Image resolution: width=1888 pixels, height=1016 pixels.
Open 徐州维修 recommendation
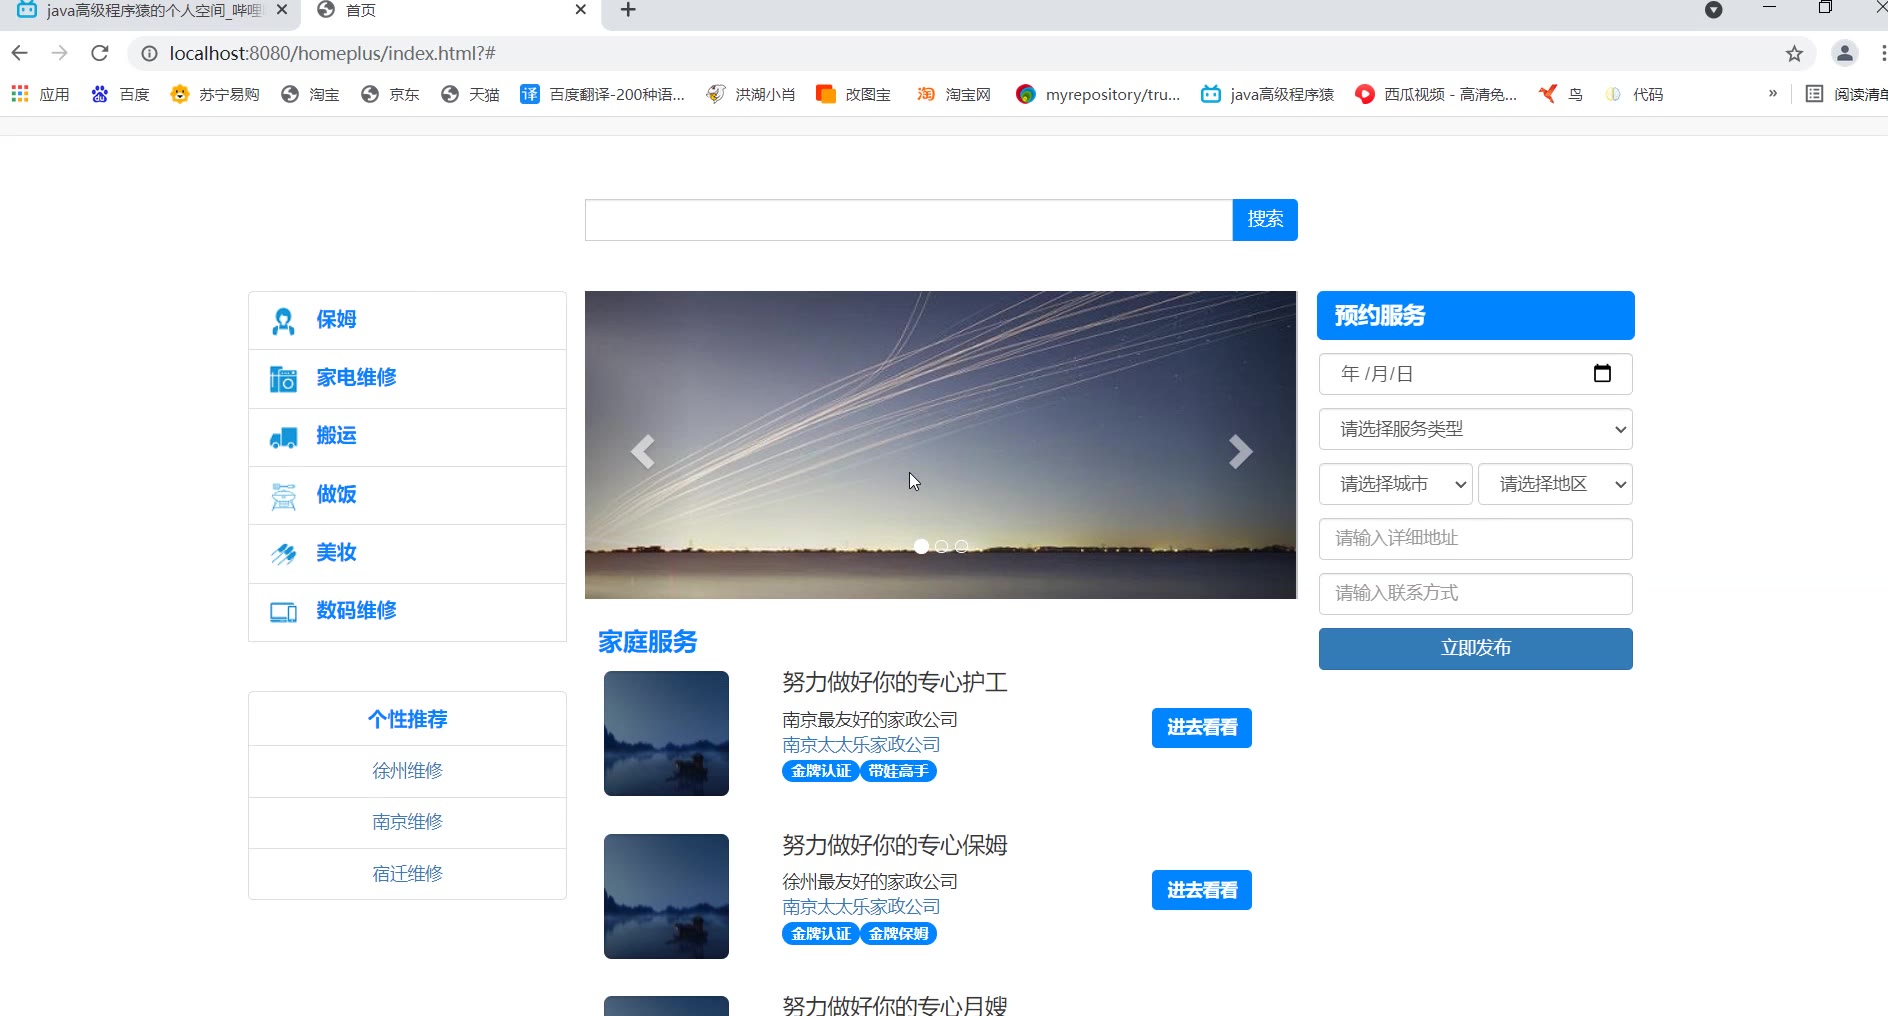[x=407, y=771]
